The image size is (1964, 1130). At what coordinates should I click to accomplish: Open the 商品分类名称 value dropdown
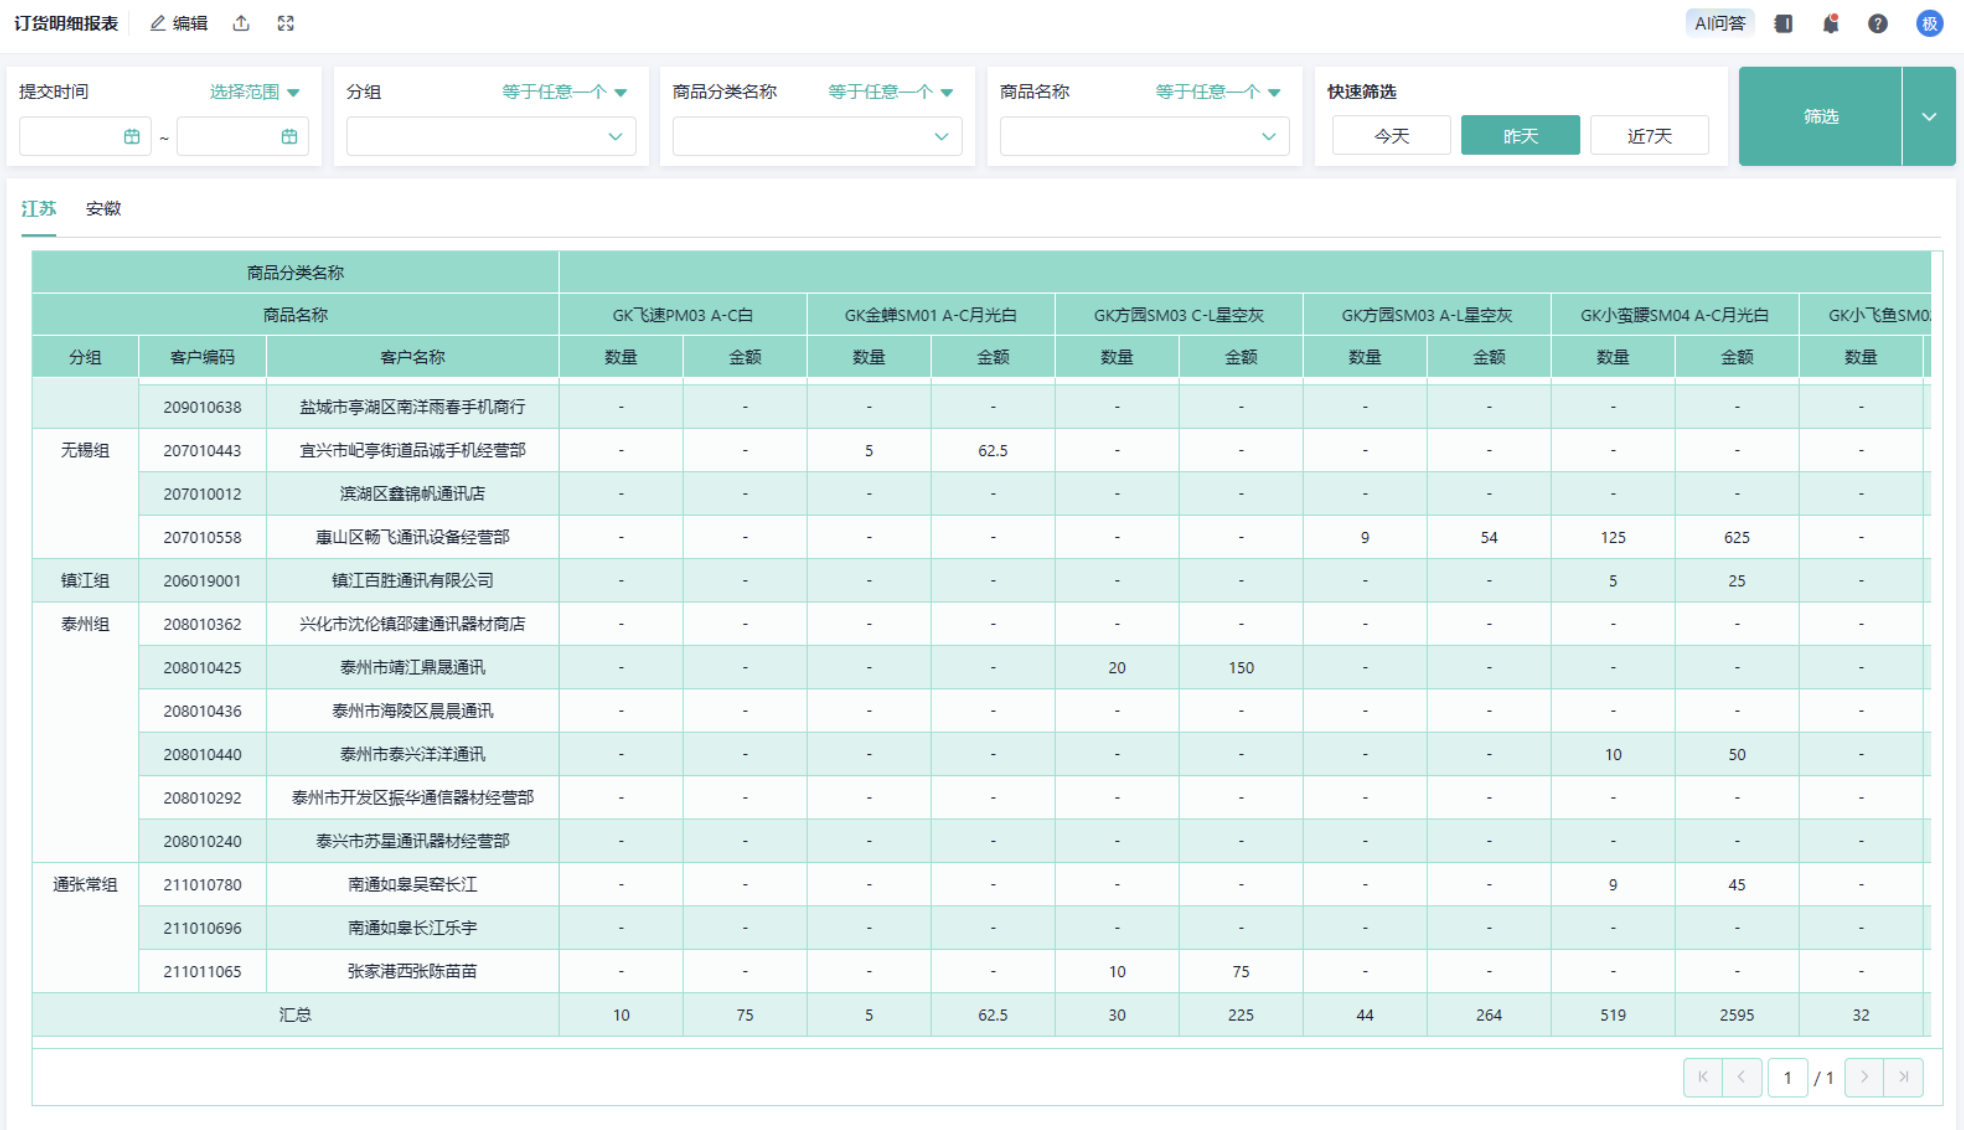(x=941, y=137)
